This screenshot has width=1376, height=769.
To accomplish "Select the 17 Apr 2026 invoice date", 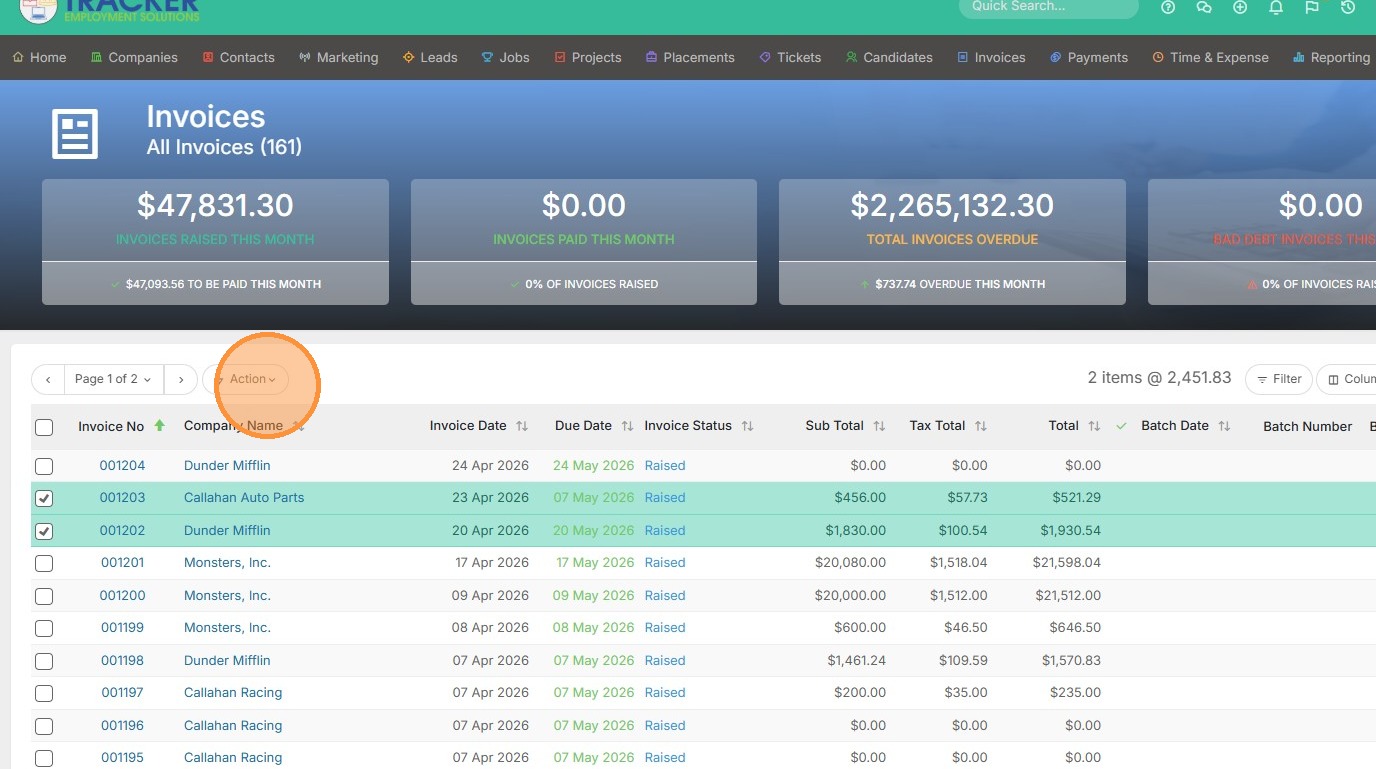I will (x=492, y=562).
